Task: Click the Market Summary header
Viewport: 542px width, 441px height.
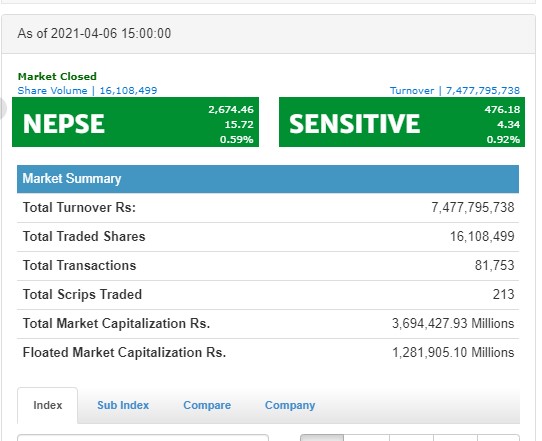Action: 268,179
